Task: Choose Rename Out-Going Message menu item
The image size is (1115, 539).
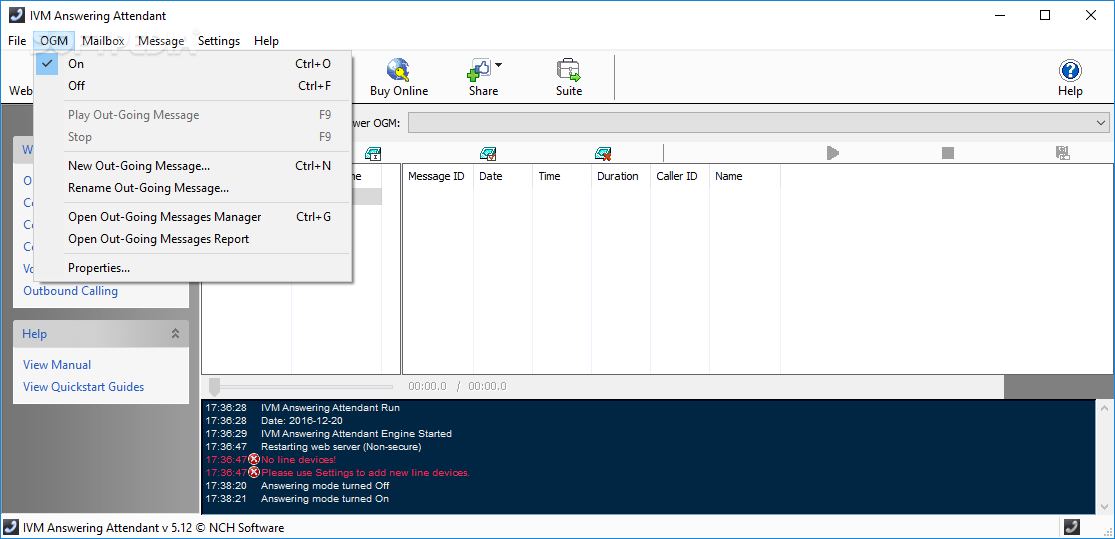Action: (x=193, y=188)
